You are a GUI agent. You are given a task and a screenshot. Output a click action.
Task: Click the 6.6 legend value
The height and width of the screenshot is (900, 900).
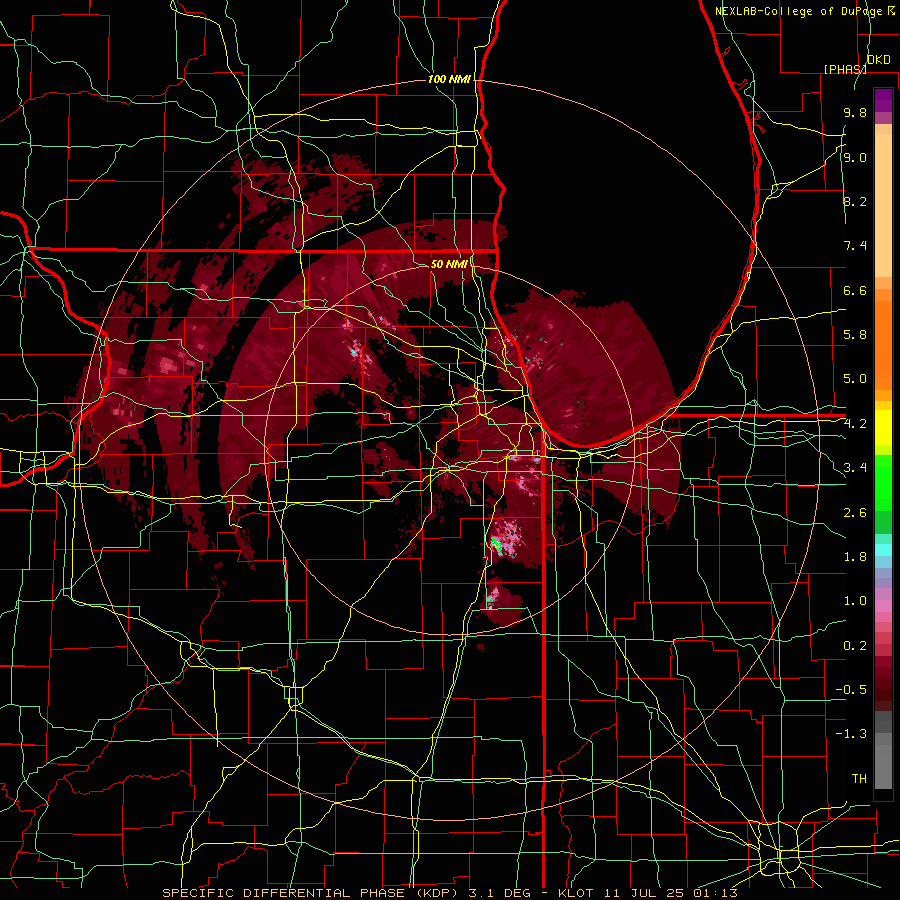(x=855, y=290)
